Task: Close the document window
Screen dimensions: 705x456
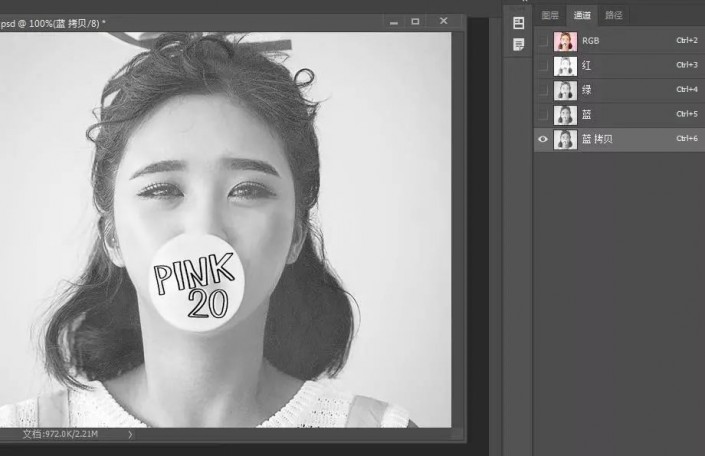Action: (443, 20)
